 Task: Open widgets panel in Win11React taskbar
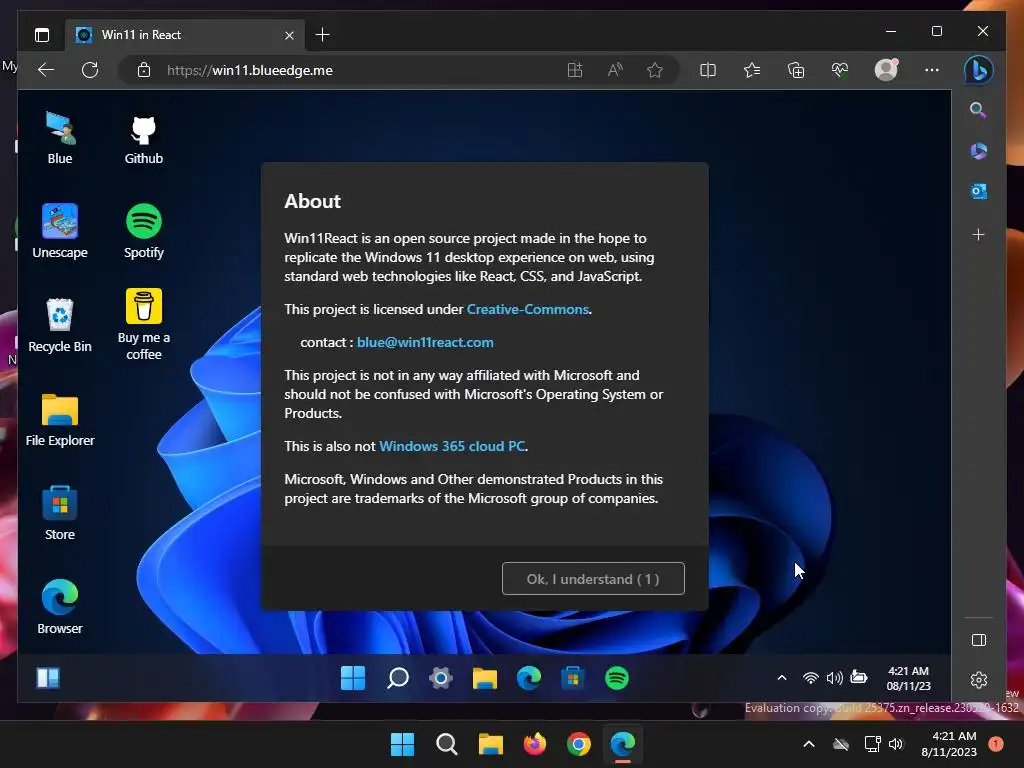tap(48, 678)
